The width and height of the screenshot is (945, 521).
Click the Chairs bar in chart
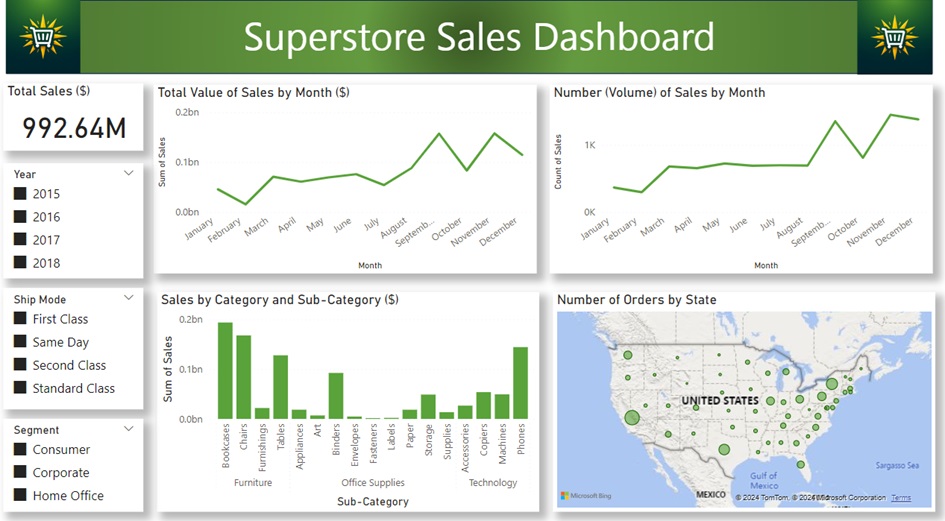coord(243,377)
